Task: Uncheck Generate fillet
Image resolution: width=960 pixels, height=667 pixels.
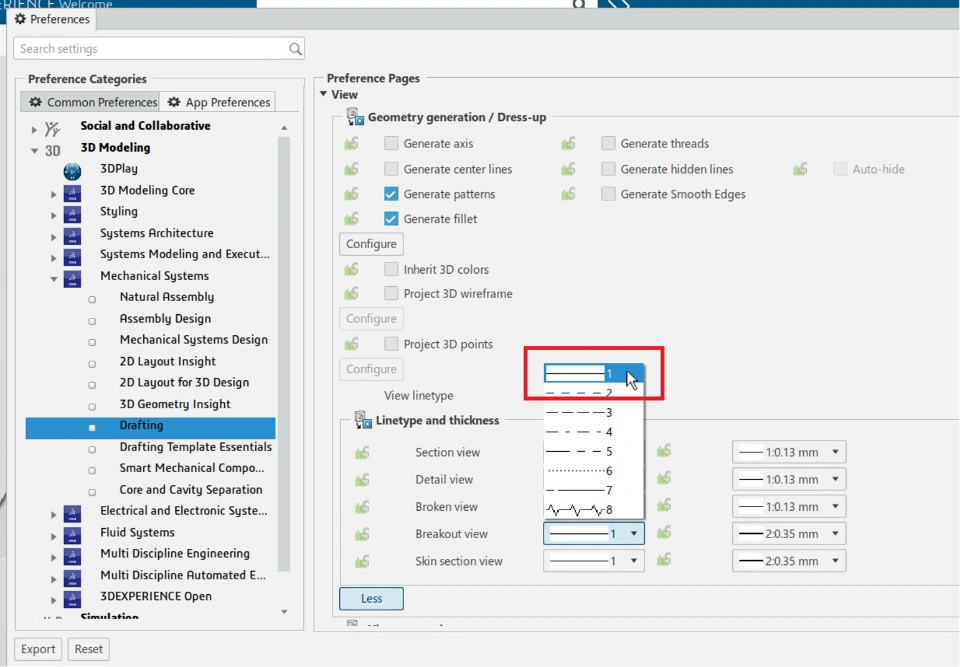Action: pyautogui.click(x=391, y=218)
